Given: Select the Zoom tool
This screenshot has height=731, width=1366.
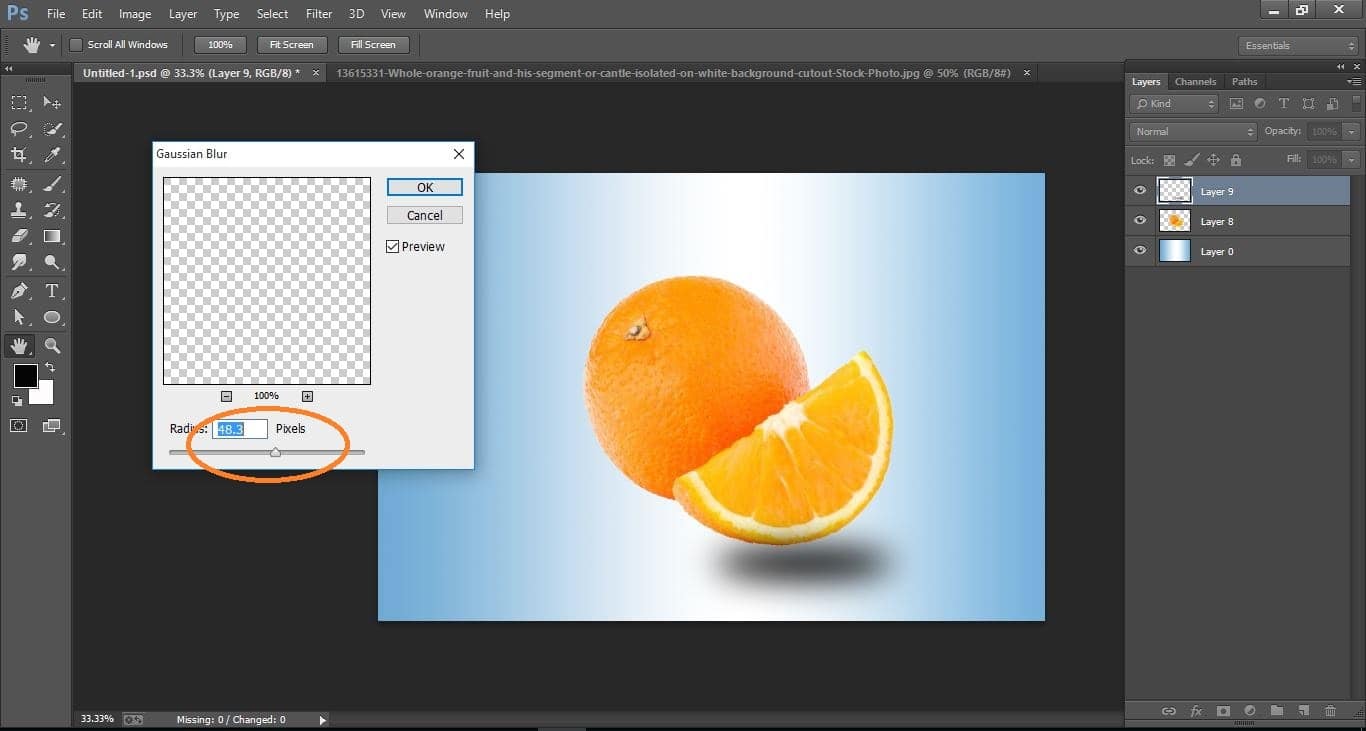Looking at the screenshot, I should pos(52,345).
